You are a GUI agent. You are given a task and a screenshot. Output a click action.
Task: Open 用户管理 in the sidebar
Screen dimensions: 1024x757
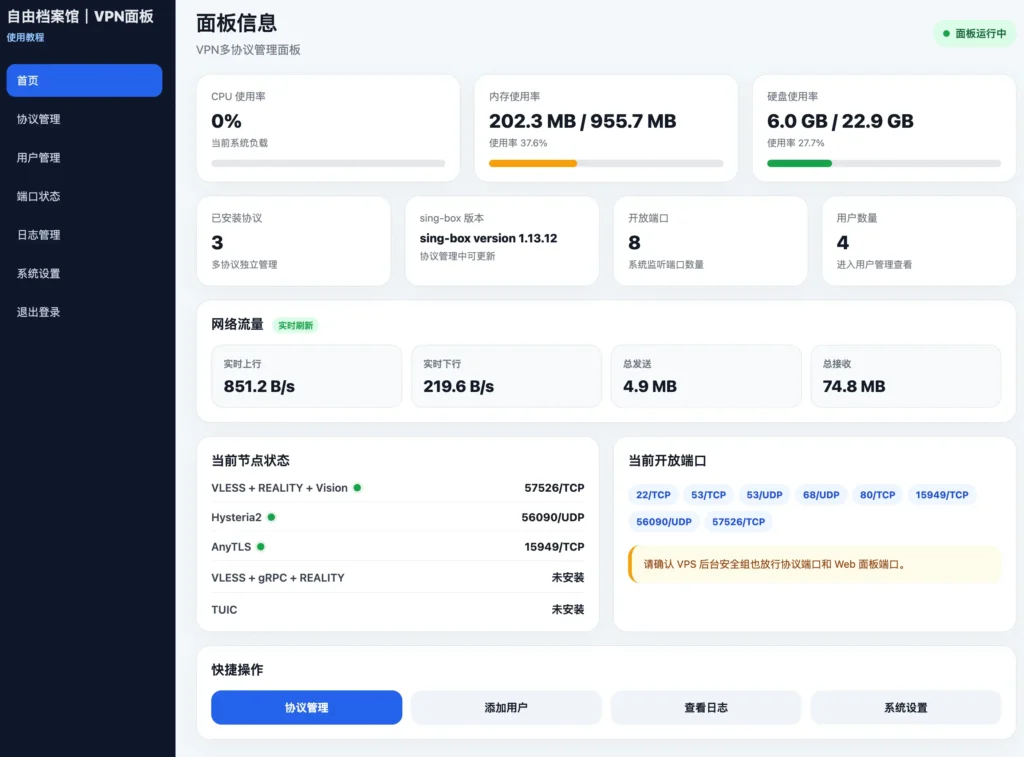point(84,157)
